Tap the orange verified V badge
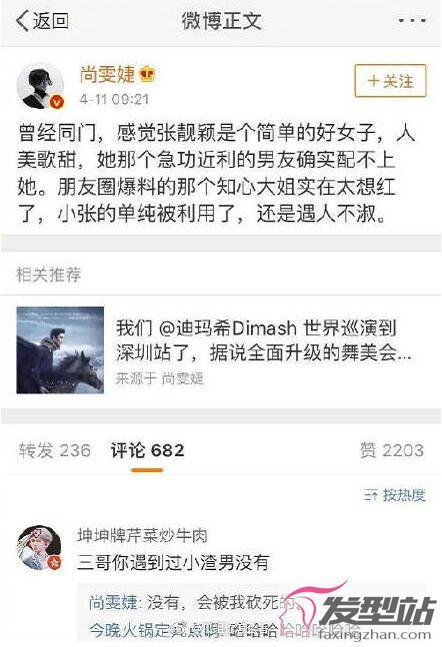 [x=57, y=102]
